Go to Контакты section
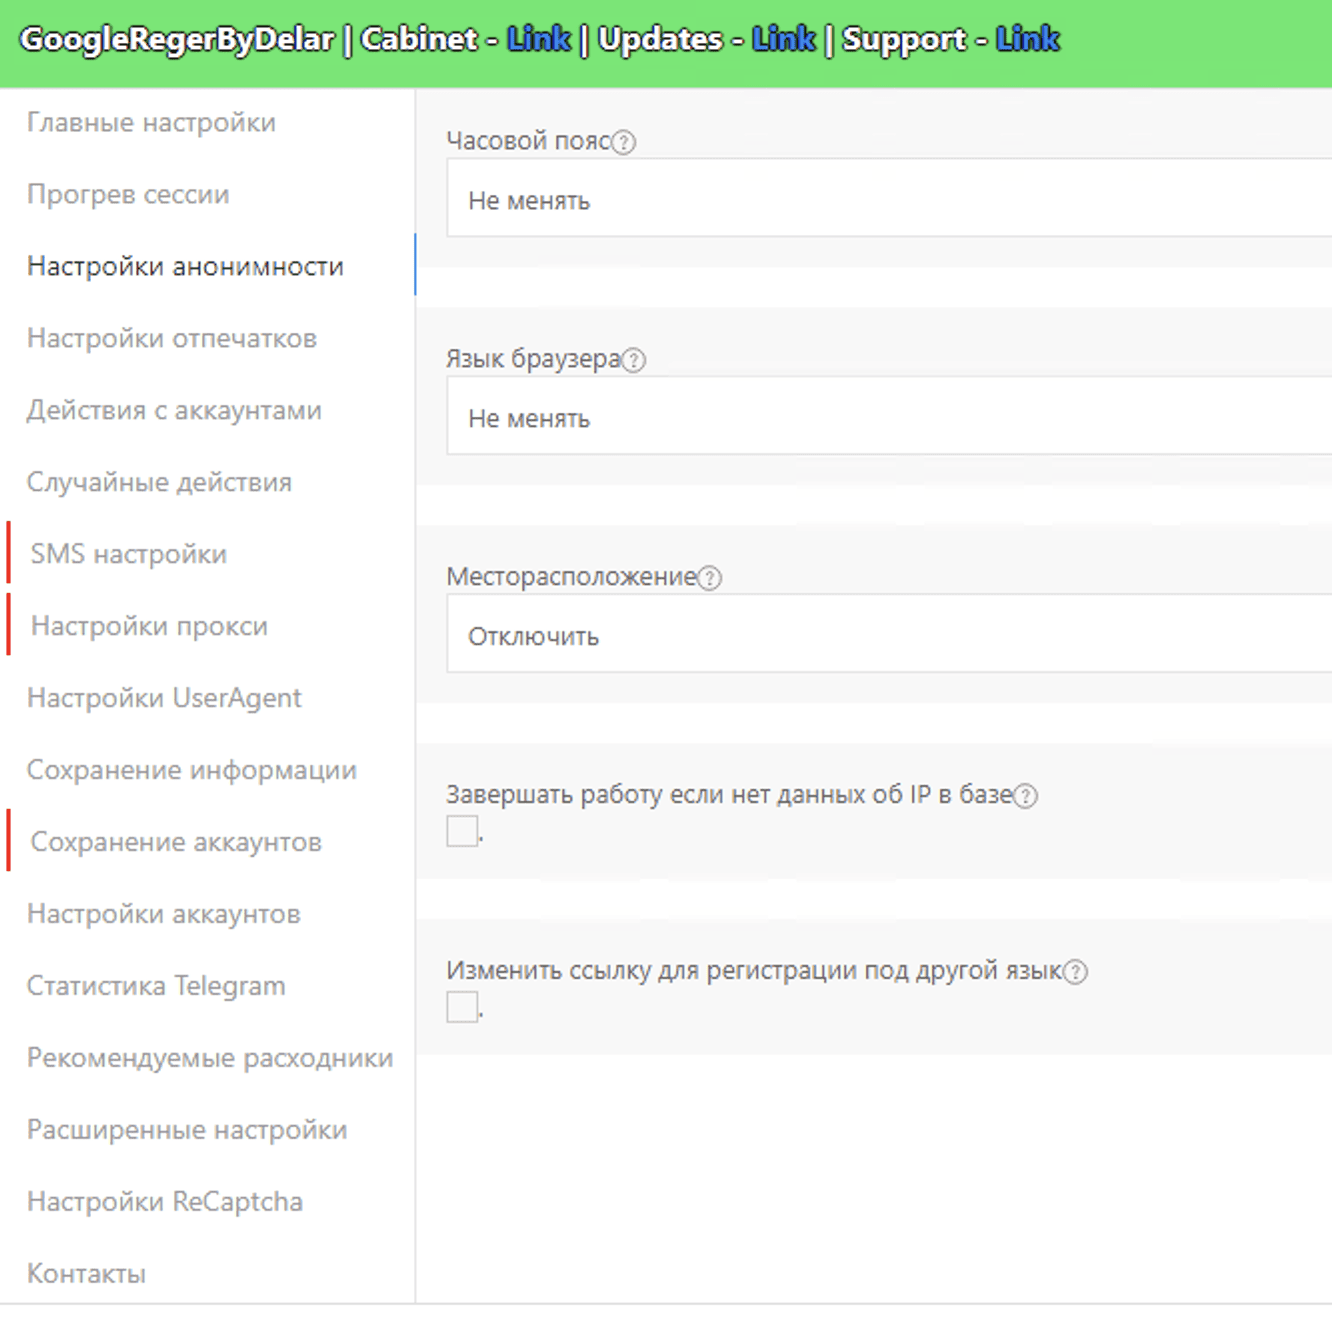Image resolution: width=1332 pixels, height=1338 pixels. (86, 1274)
